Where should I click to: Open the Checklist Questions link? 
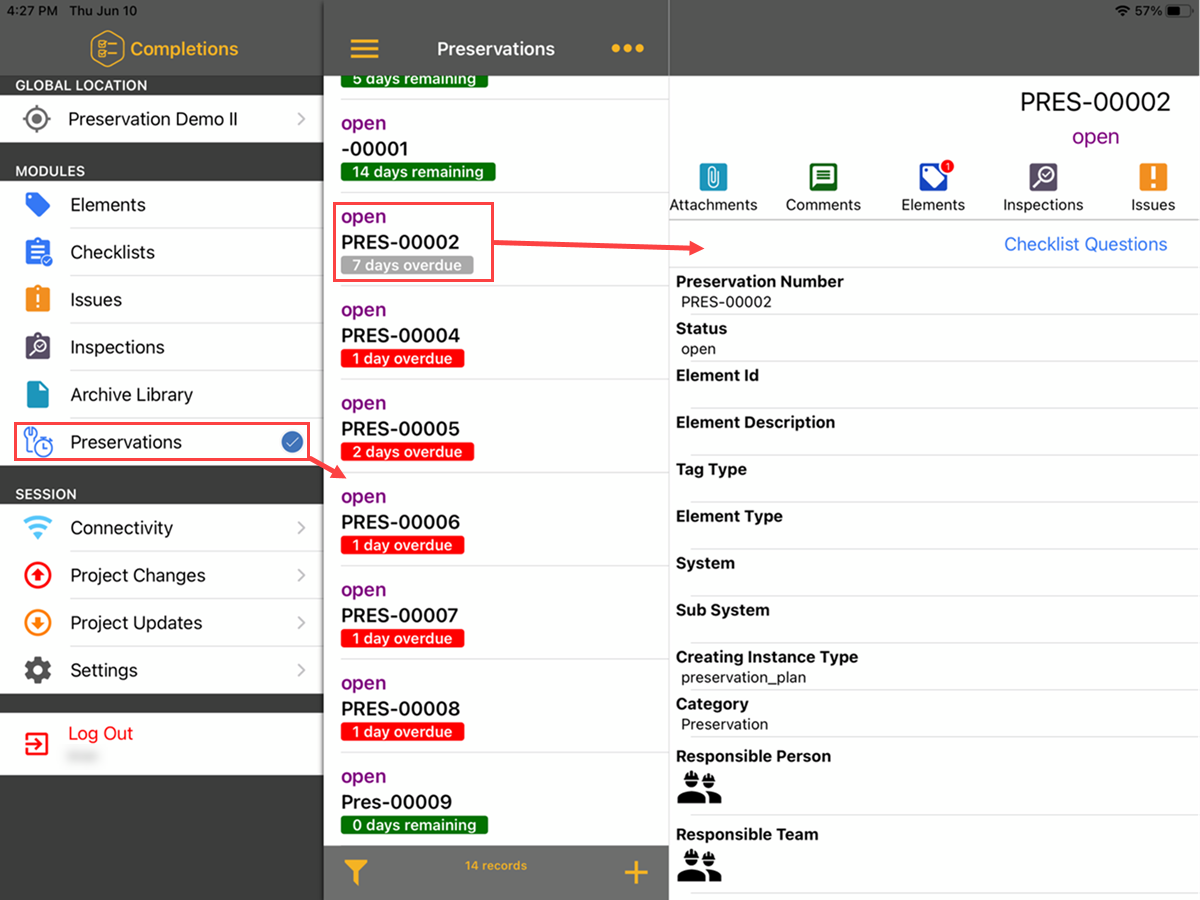(x=1085, y=244)
